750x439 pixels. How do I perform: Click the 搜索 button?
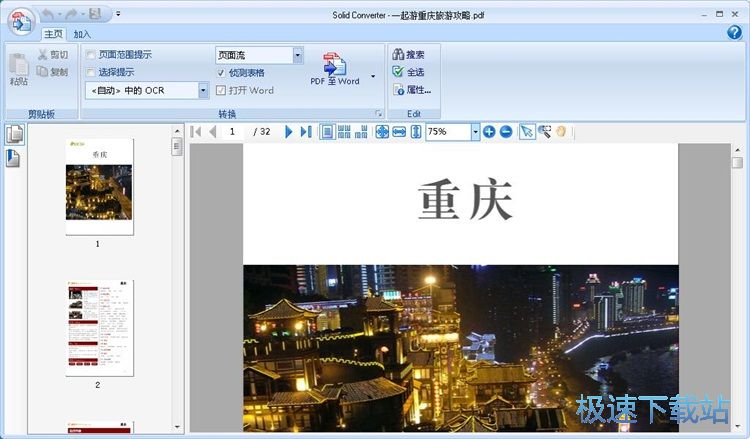tap(408, 55)
